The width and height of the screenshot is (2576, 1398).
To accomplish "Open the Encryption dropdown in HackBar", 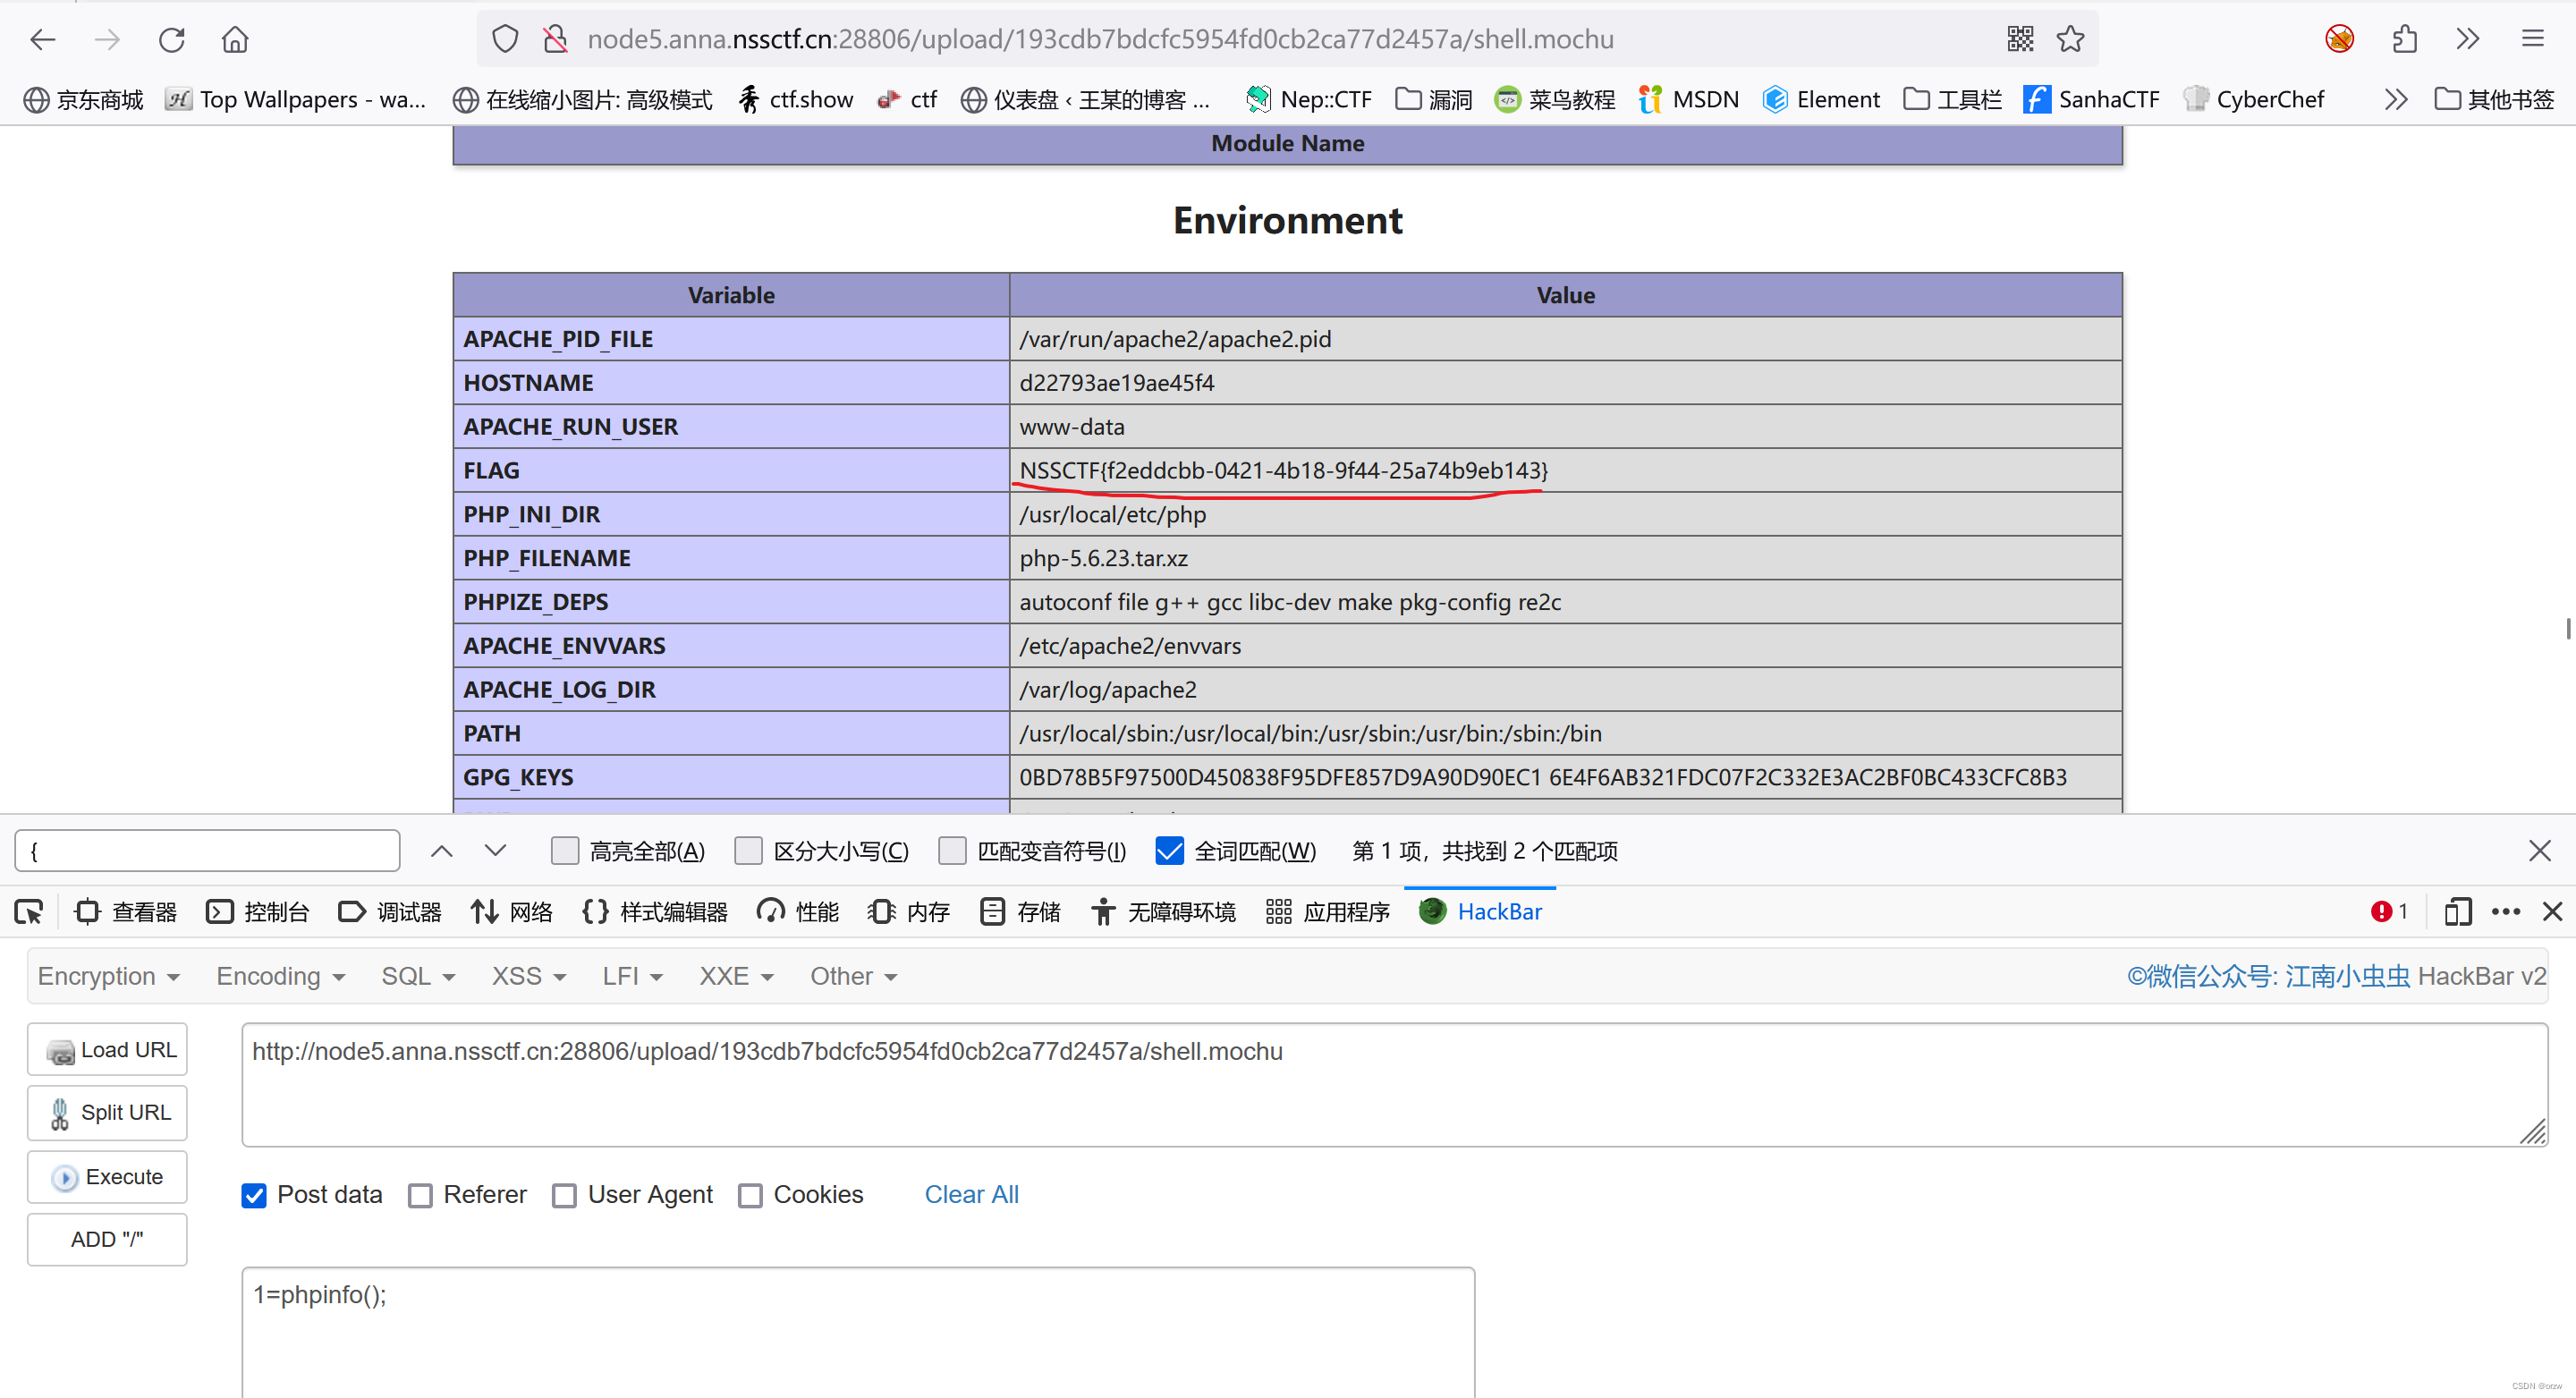I will (x=108, y=976).
